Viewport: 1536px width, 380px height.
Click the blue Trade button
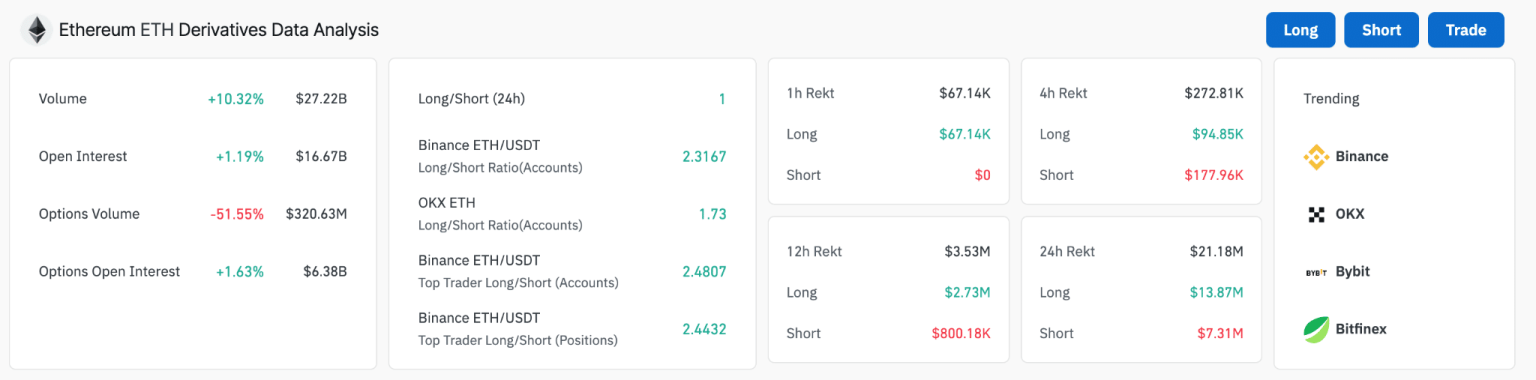[1465, 30]
